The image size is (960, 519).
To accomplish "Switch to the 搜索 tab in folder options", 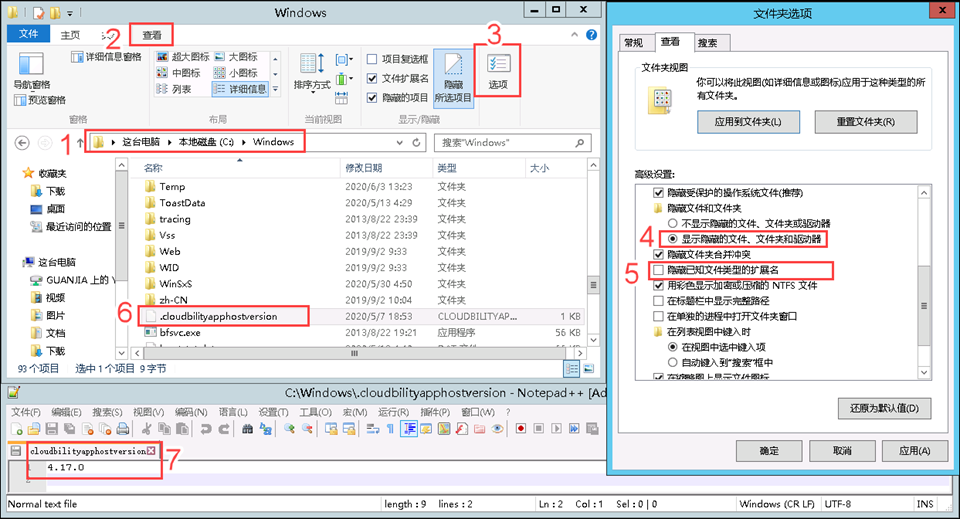I will coord(707,42).
